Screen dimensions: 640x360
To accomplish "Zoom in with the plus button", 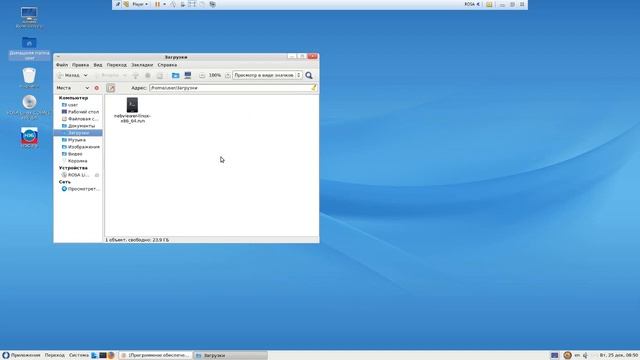I will click(228, 76).
